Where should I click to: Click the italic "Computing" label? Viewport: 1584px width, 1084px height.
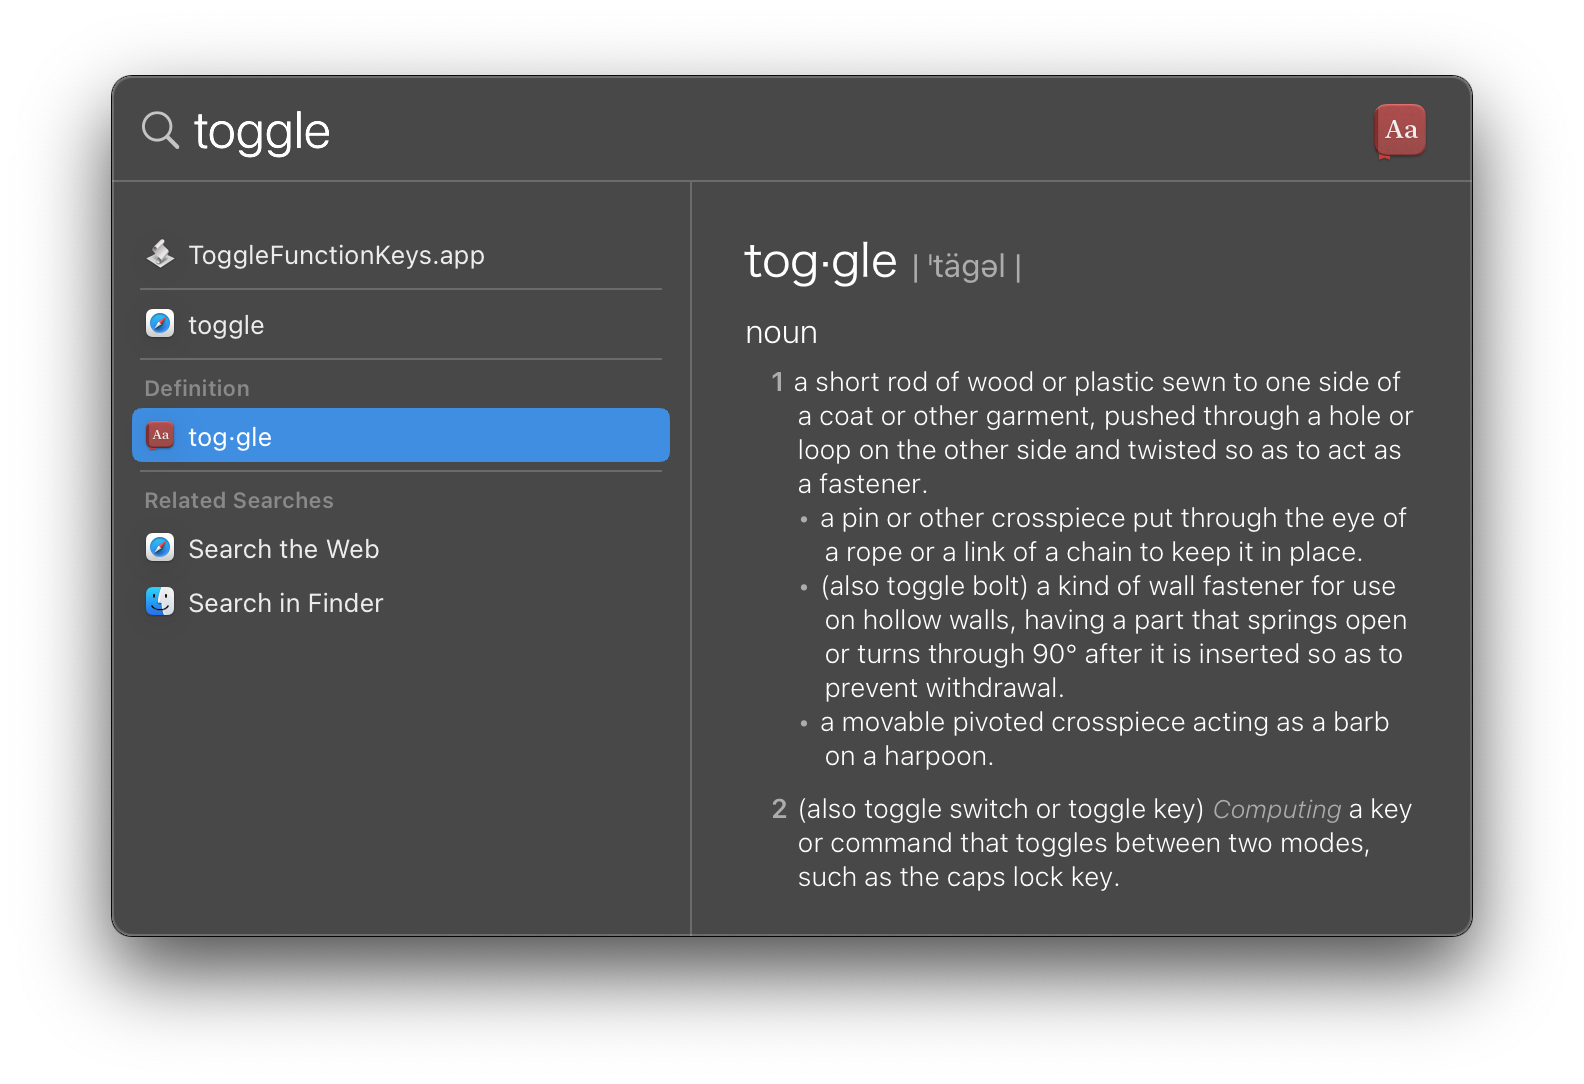tap(1276, 809)
